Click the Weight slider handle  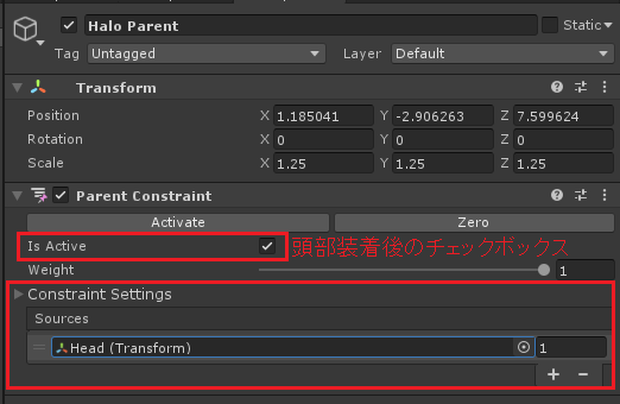pyautogui.click(x=544, y=270)
